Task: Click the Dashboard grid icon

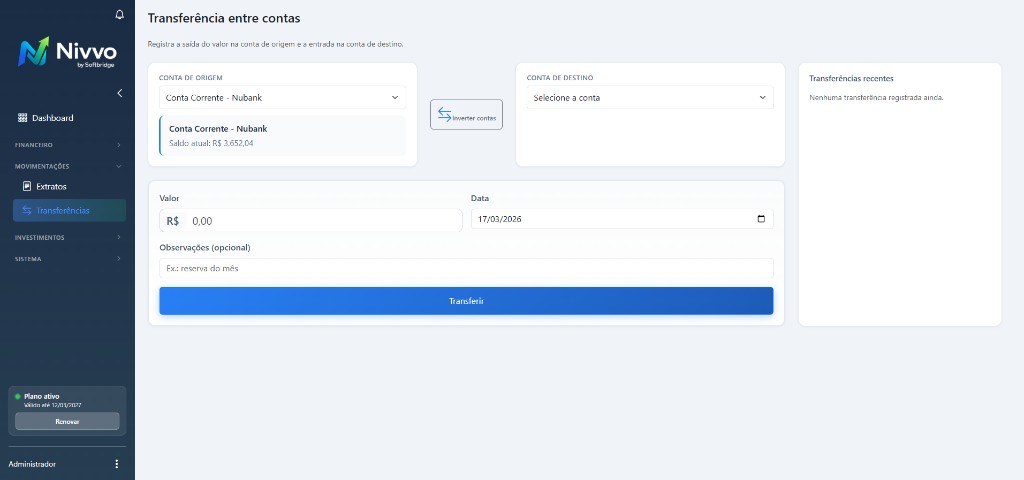Action: [x=22, y=118]
